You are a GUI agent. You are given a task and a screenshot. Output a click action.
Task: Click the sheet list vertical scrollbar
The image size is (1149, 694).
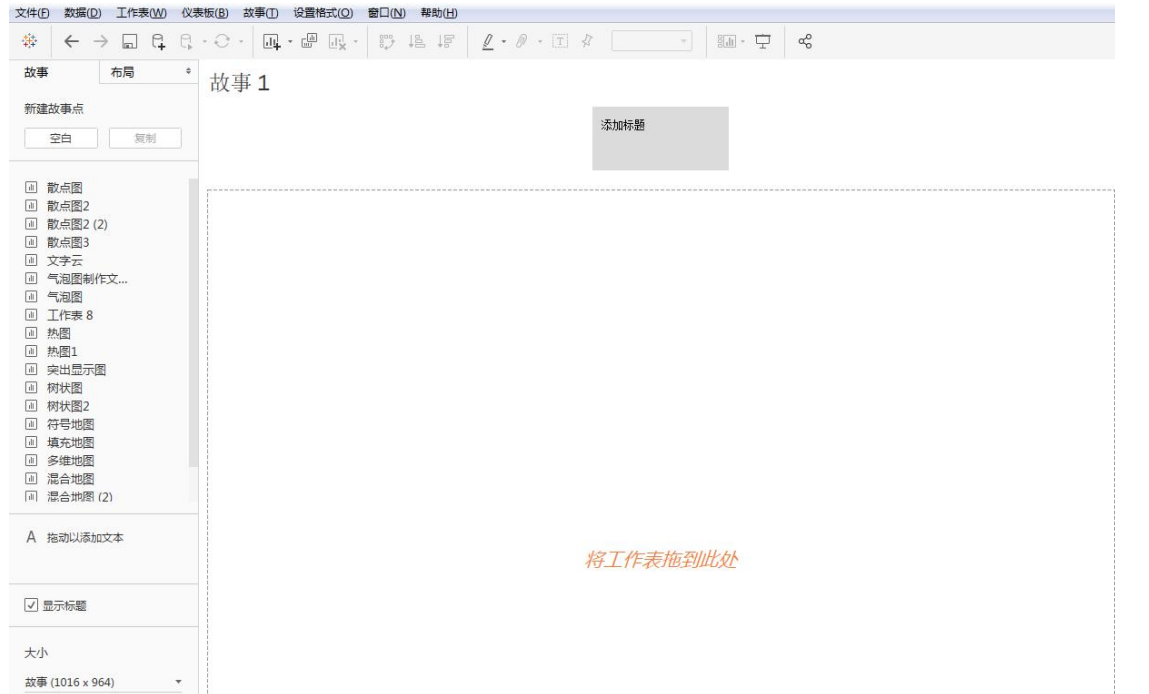tap(193, 322)
